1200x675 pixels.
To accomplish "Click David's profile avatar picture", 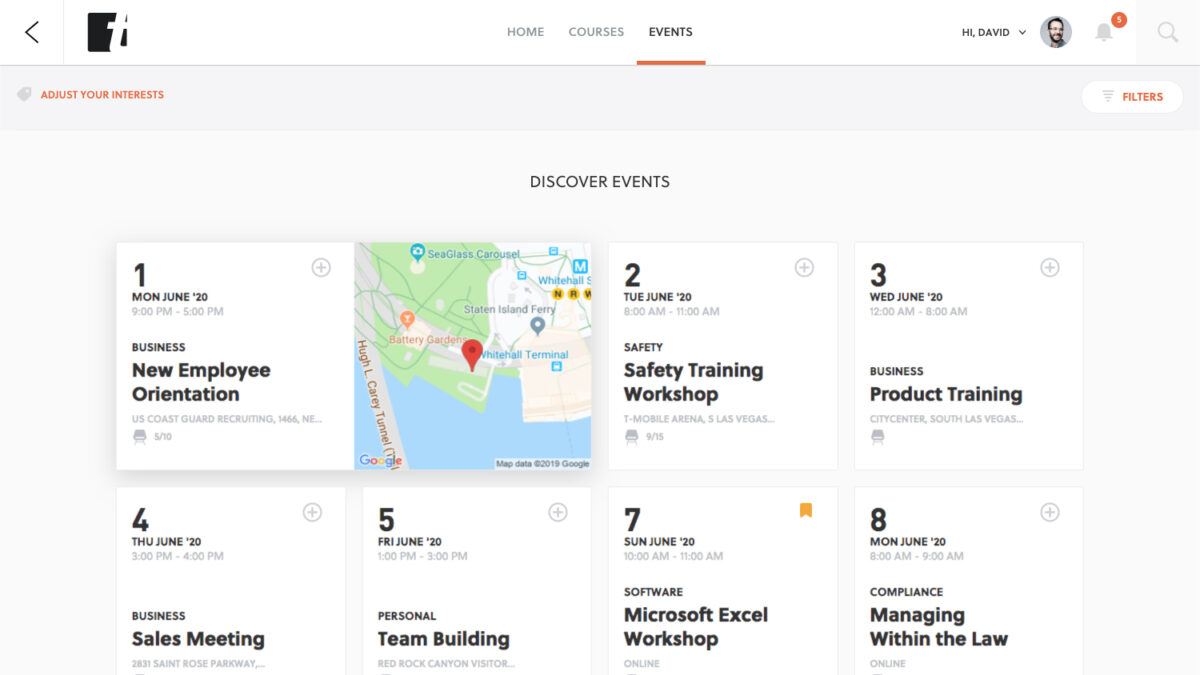I will coord(1056,32).
